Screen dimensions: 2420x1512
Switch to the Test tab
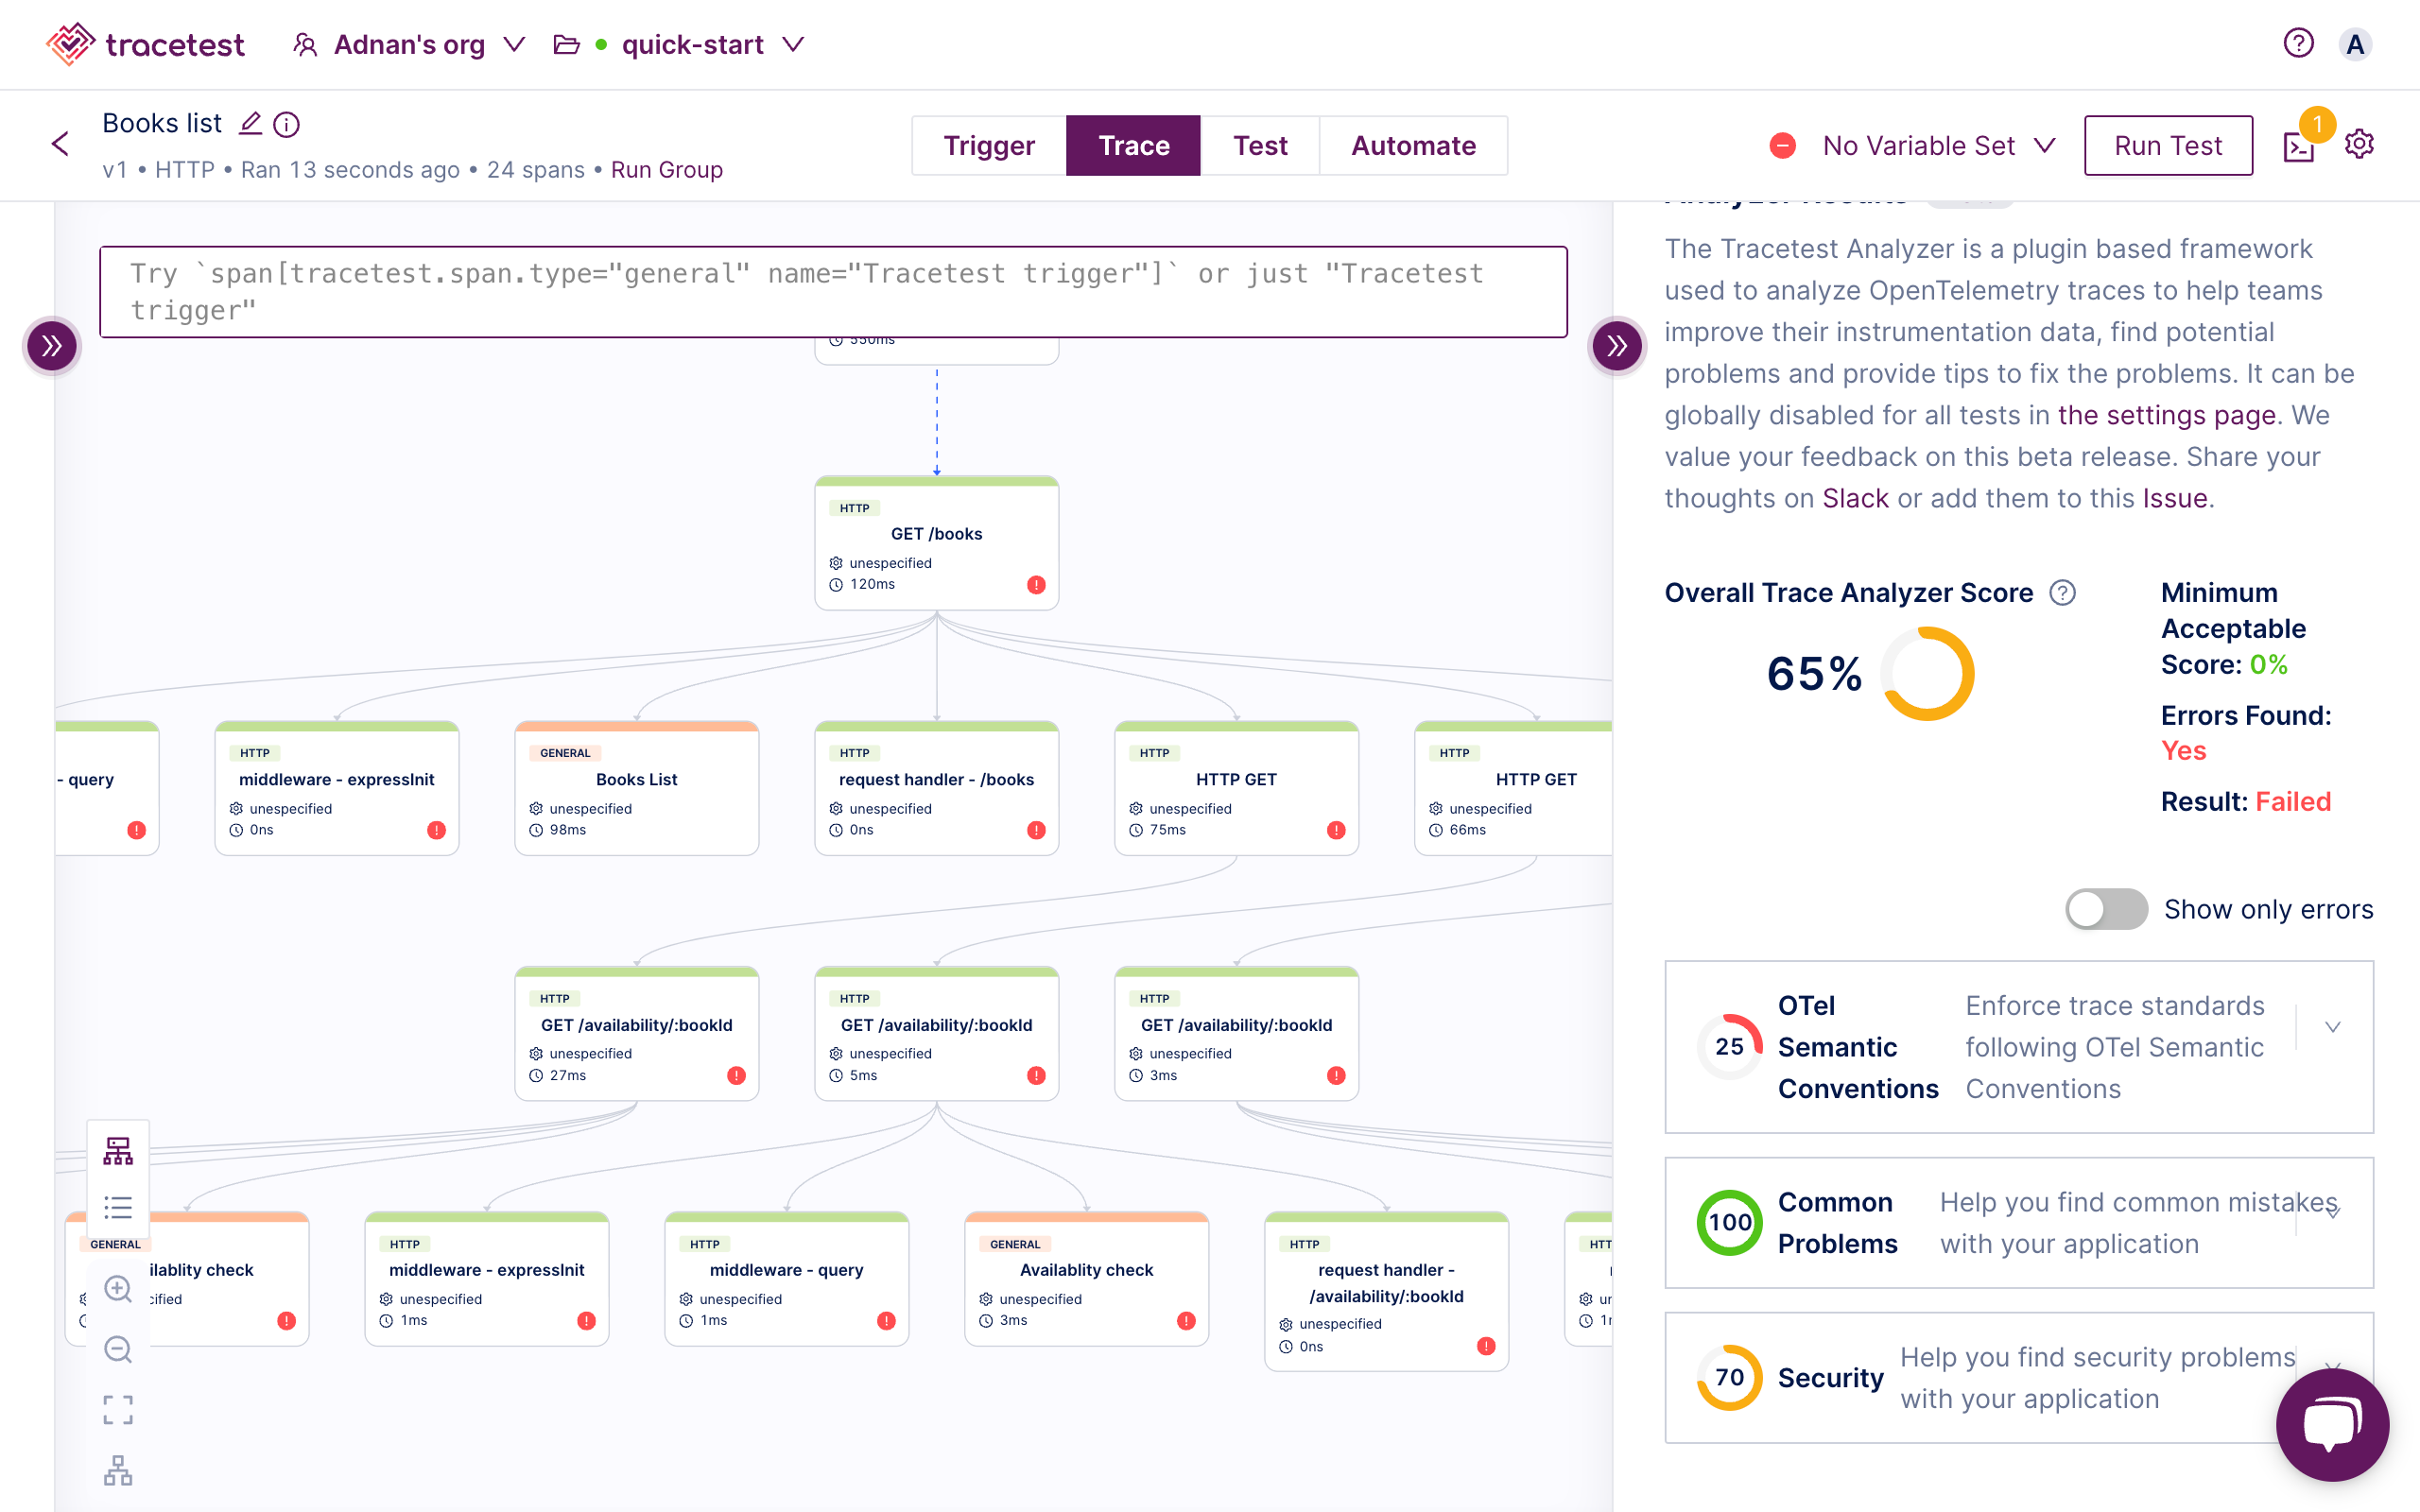[x=1259, y=146]
